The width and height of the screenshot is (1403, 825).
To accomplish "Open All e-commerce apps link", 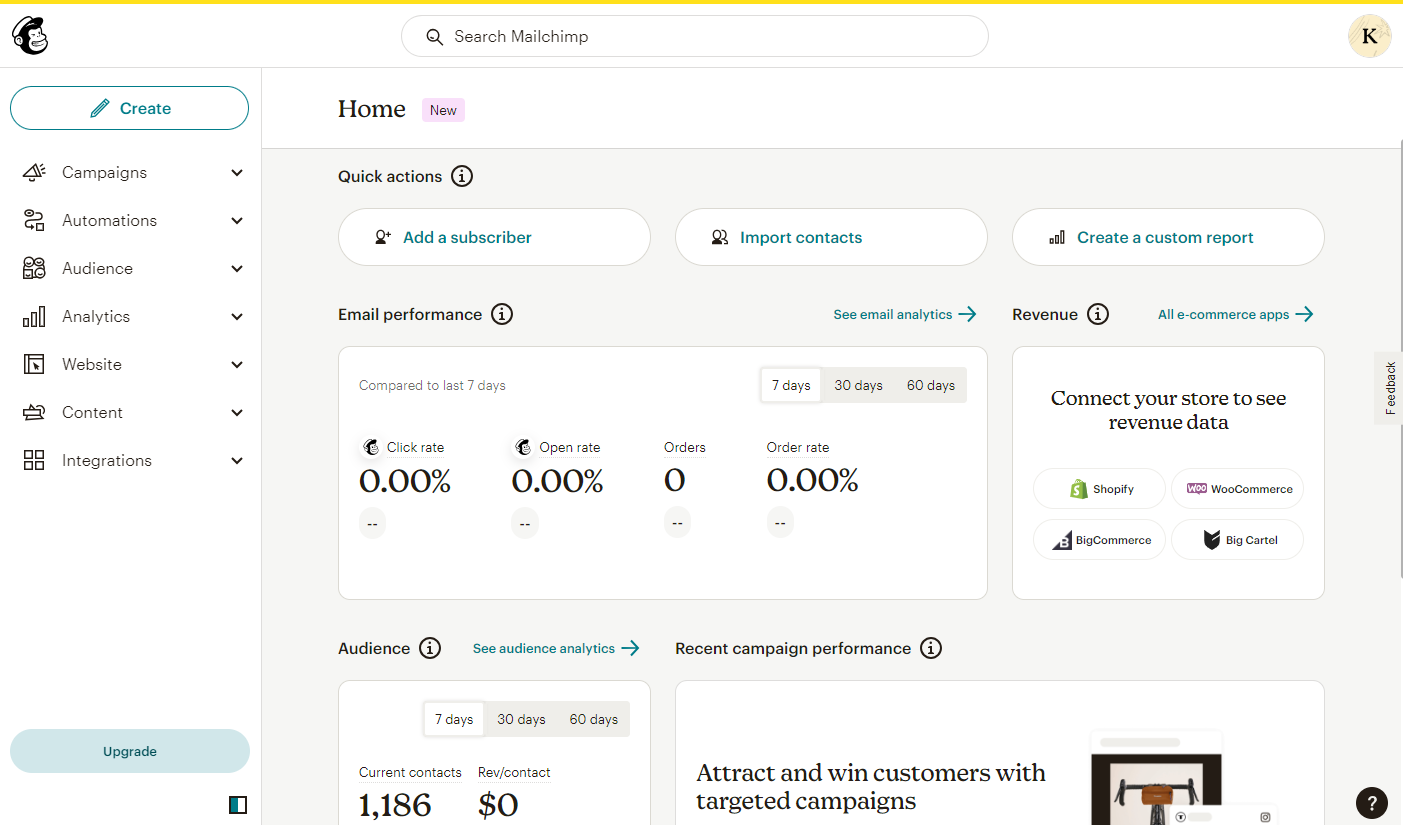I will [x=1236, y=315].
